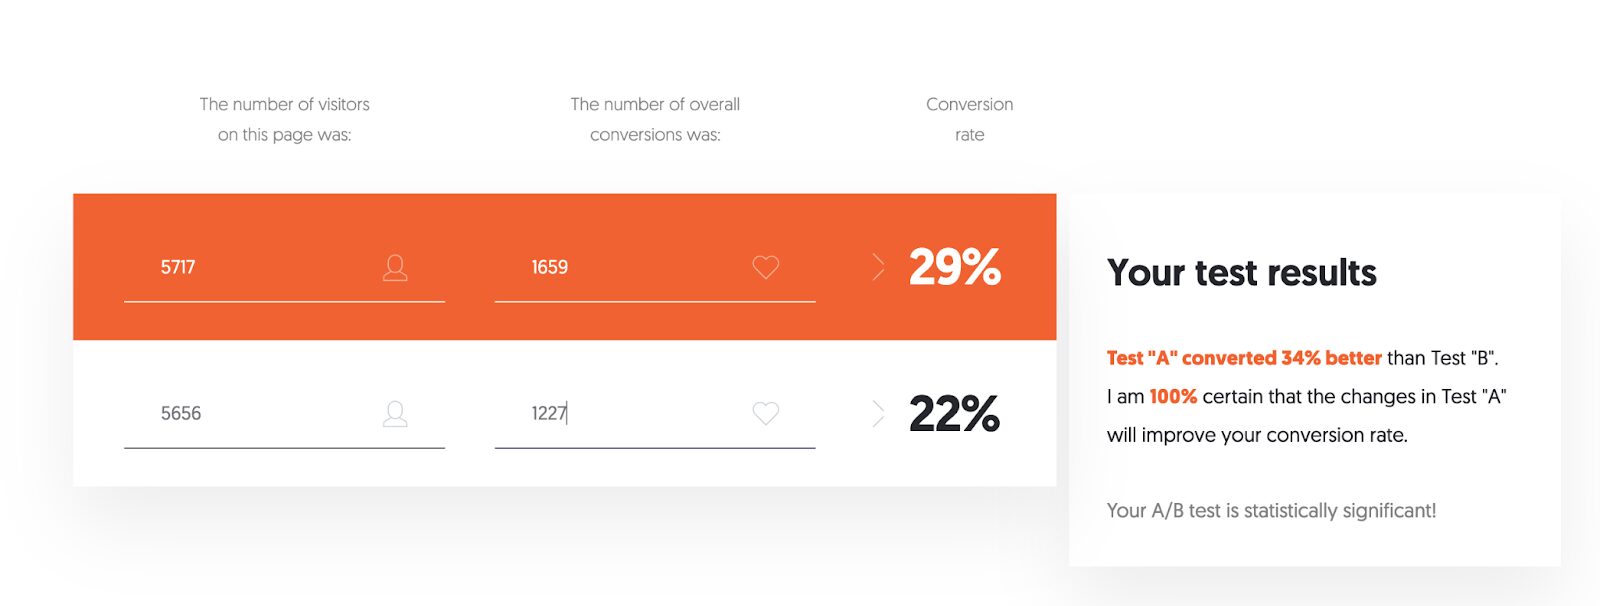Viewport: 1600px width, 606px height.
Task: Click the visitor person icon in orange row
Action: [395, 267]
